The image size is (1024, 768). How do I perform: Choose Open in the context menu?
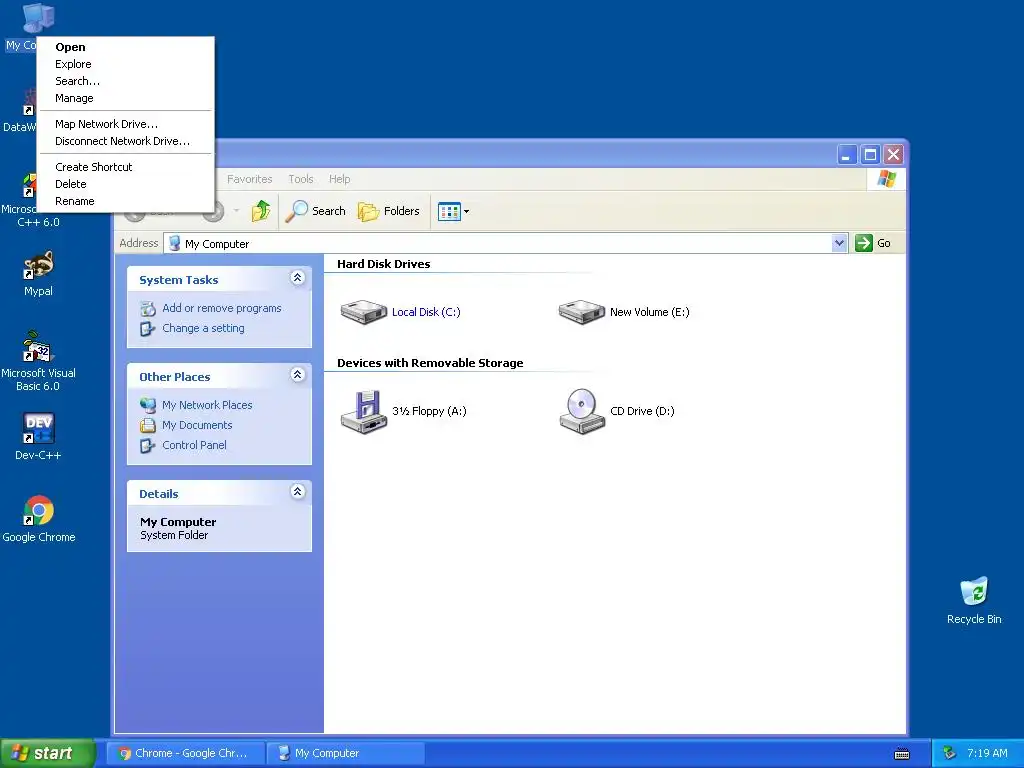pyautogui.click(x=125, y=47)
